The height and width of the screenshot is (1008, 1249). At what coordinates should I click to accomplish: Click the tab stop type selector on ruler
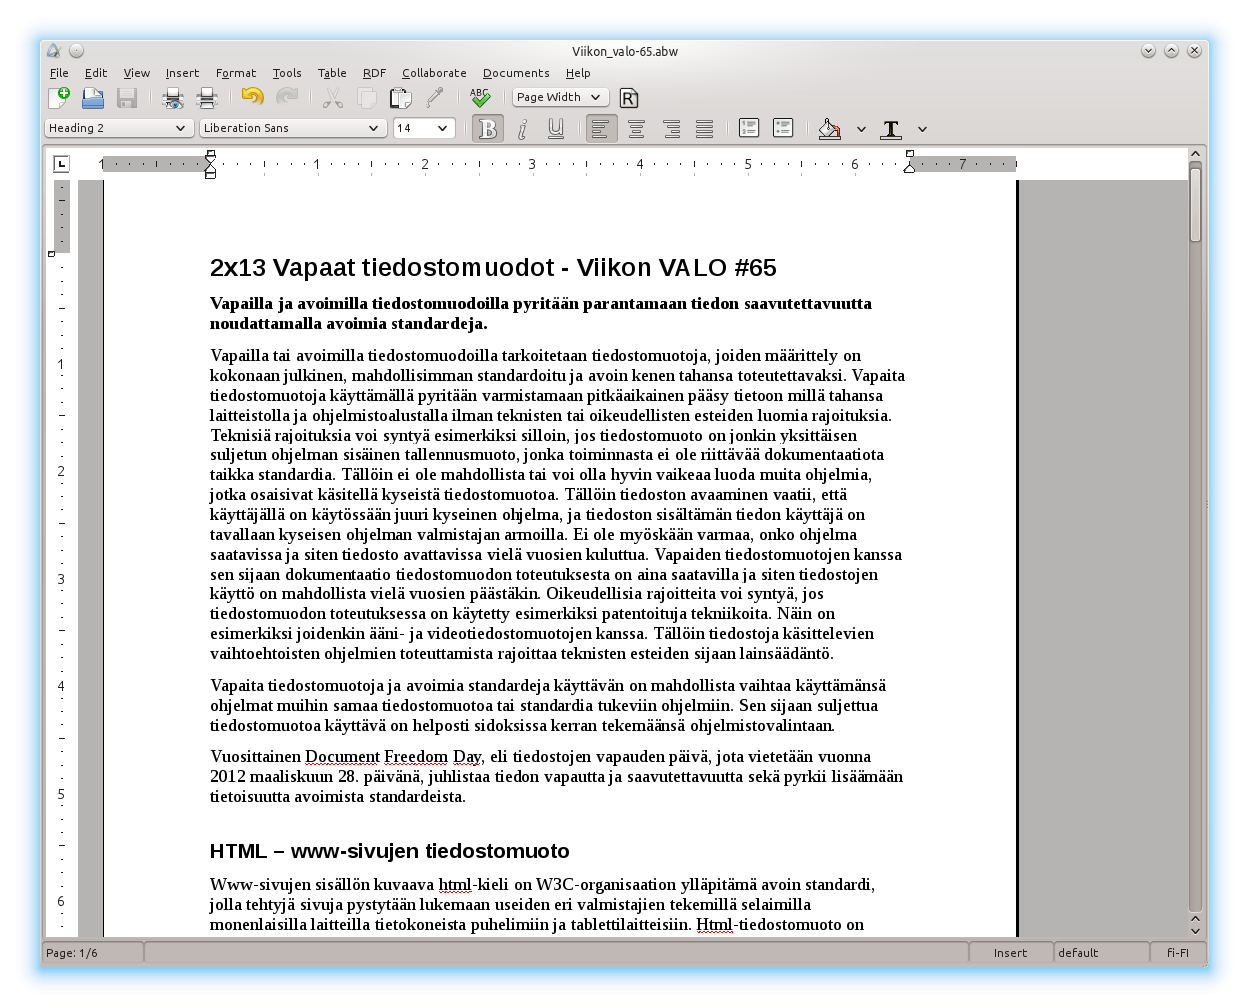tap(61, 163)
